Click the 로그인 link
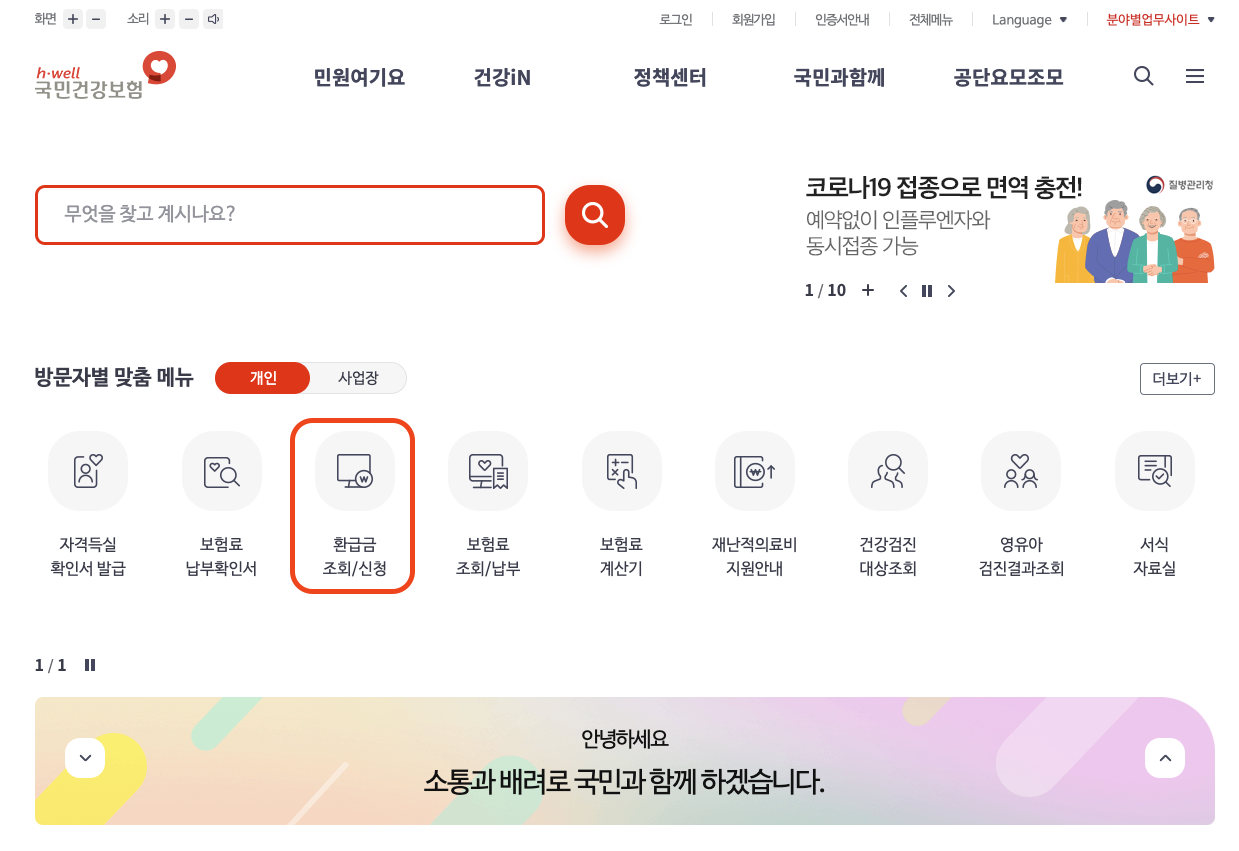1239x851 pixels. (x=675, y=18)
